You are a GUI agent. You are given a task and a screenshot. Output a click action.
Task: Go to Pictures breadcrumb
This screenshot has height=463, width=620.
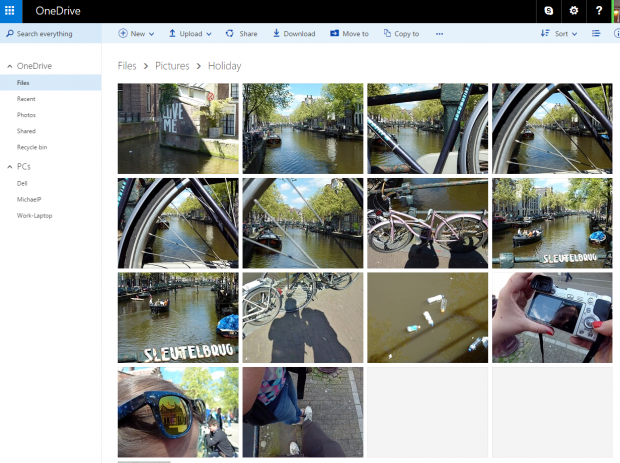pos(172,66)
